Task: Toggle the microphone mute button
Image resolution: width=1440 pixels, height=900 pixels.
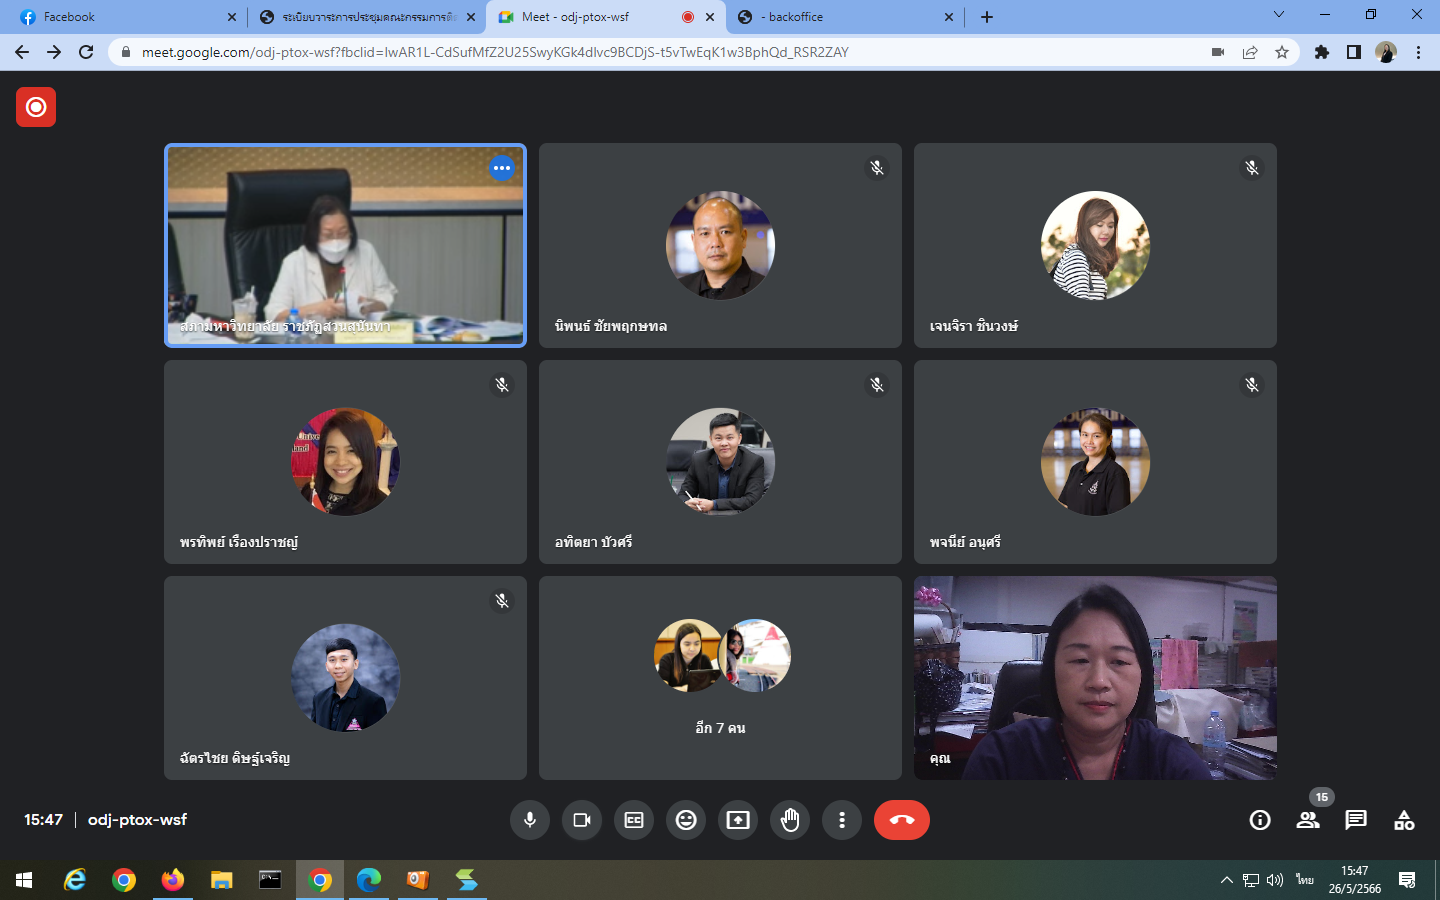Action: (x=530, y=820)
